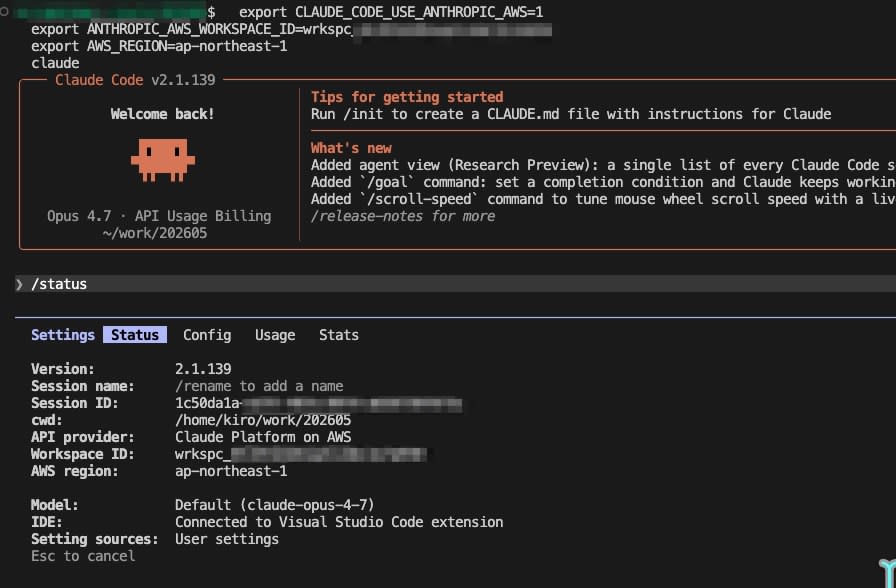Click the API provider: label
Screen dimensions: 896x588
82,437
